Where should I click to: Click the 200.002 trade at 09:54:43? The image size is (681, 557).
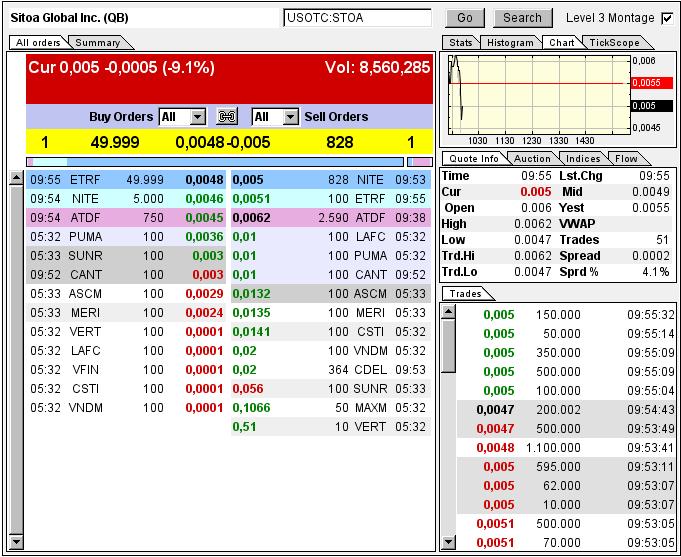coord(566,409)
